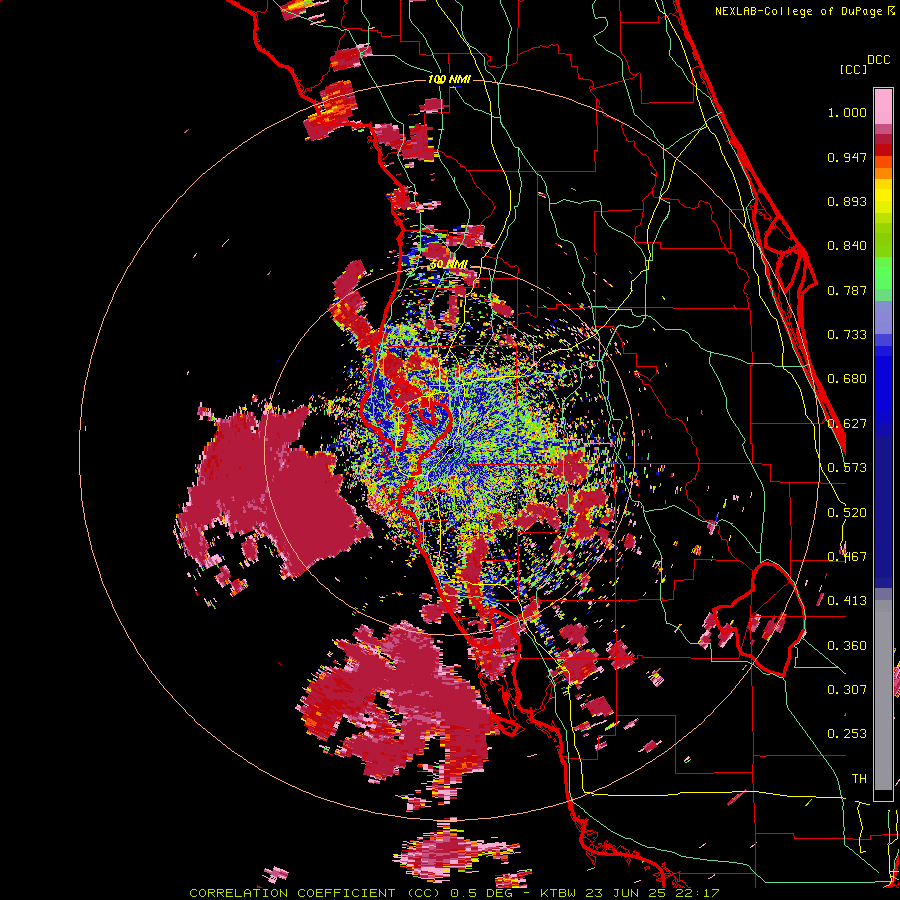Select the 0.893 scale value

847,201
